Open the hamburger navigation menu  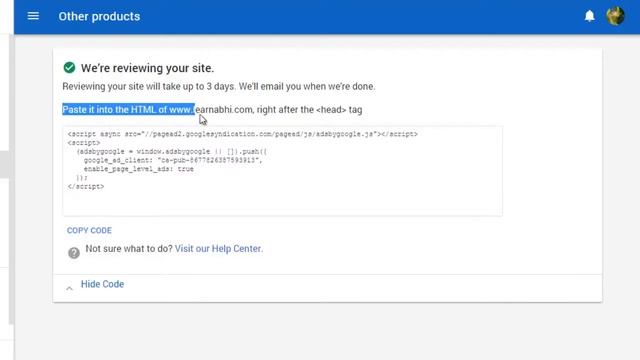click(33, 16)
